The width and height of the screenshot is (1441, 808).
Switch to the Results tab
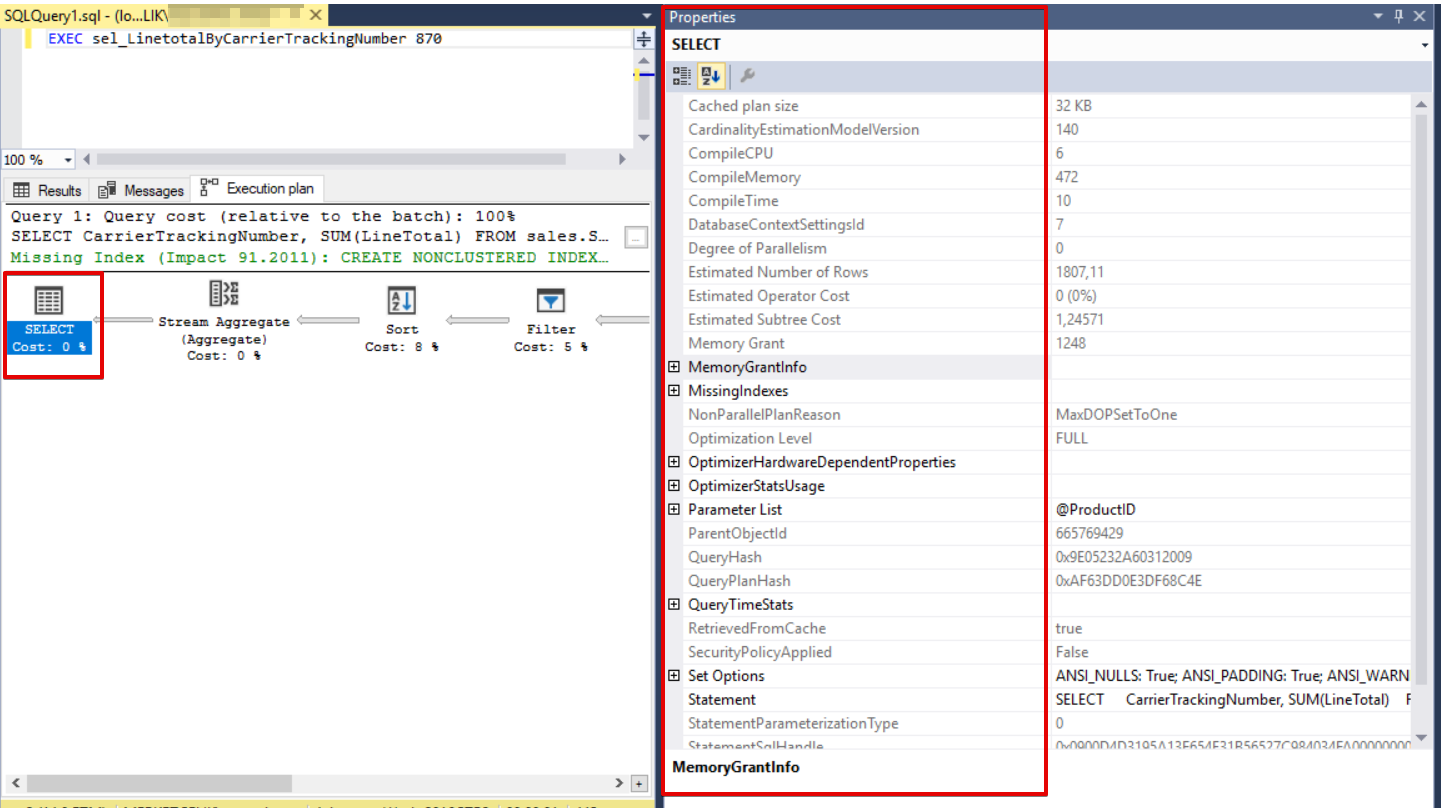coord(47,190)
